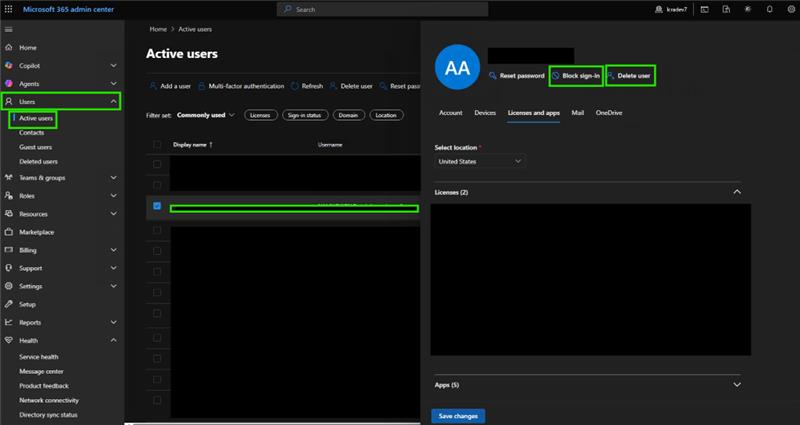800x425 pixels.
Task: Click the Marketplace shopping bag icon
Action: (9, 232)
